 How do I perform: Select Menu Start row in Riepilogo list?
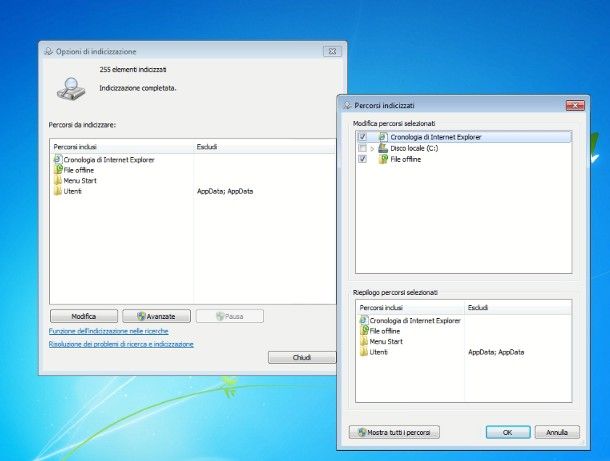tap(386, 342)
